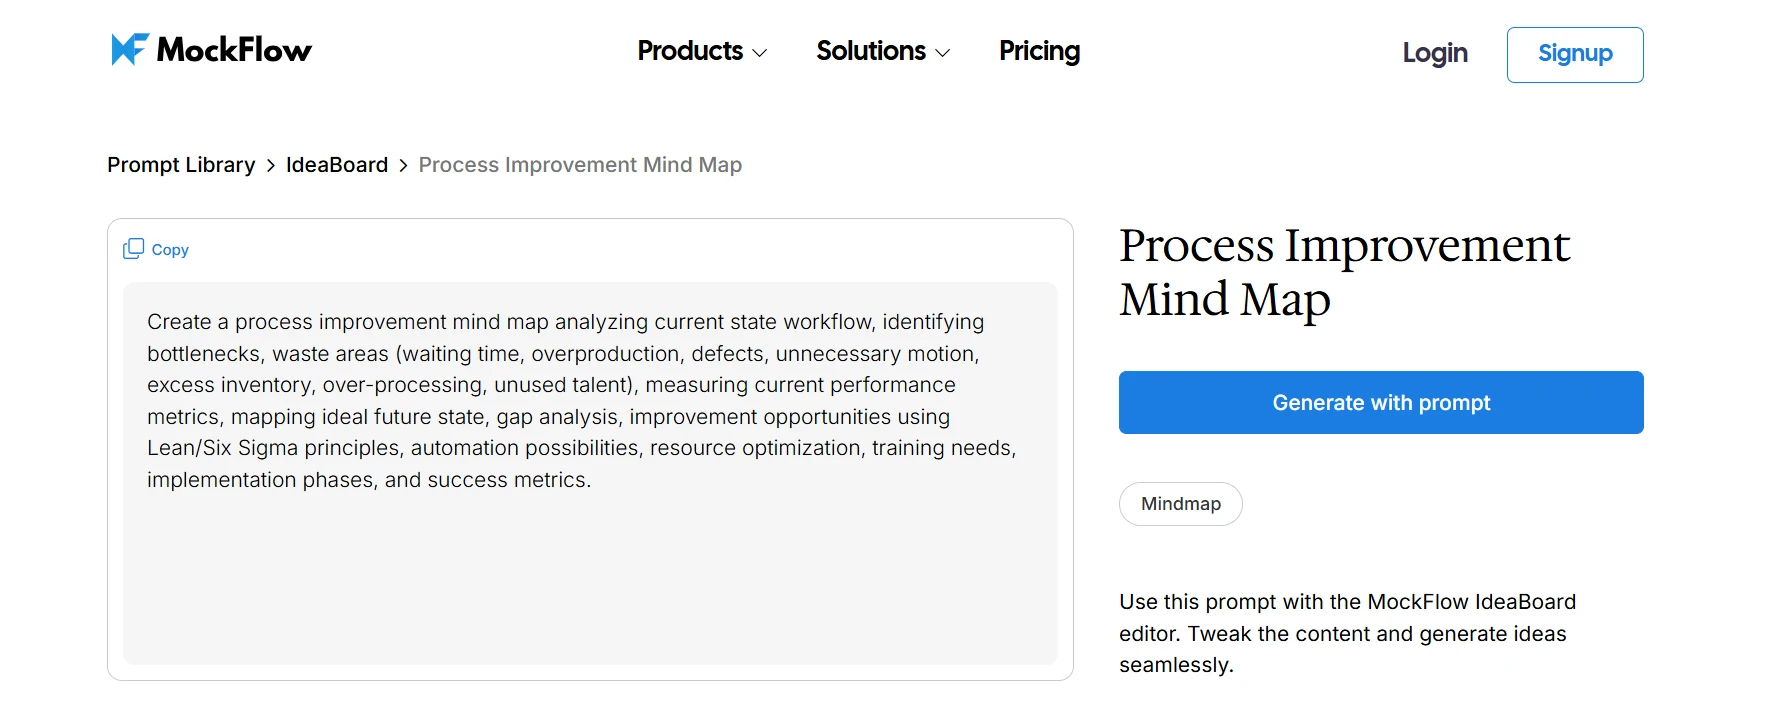
Task: Click the Process Improvement Mind Map breadcrumb
Action: 580,164
